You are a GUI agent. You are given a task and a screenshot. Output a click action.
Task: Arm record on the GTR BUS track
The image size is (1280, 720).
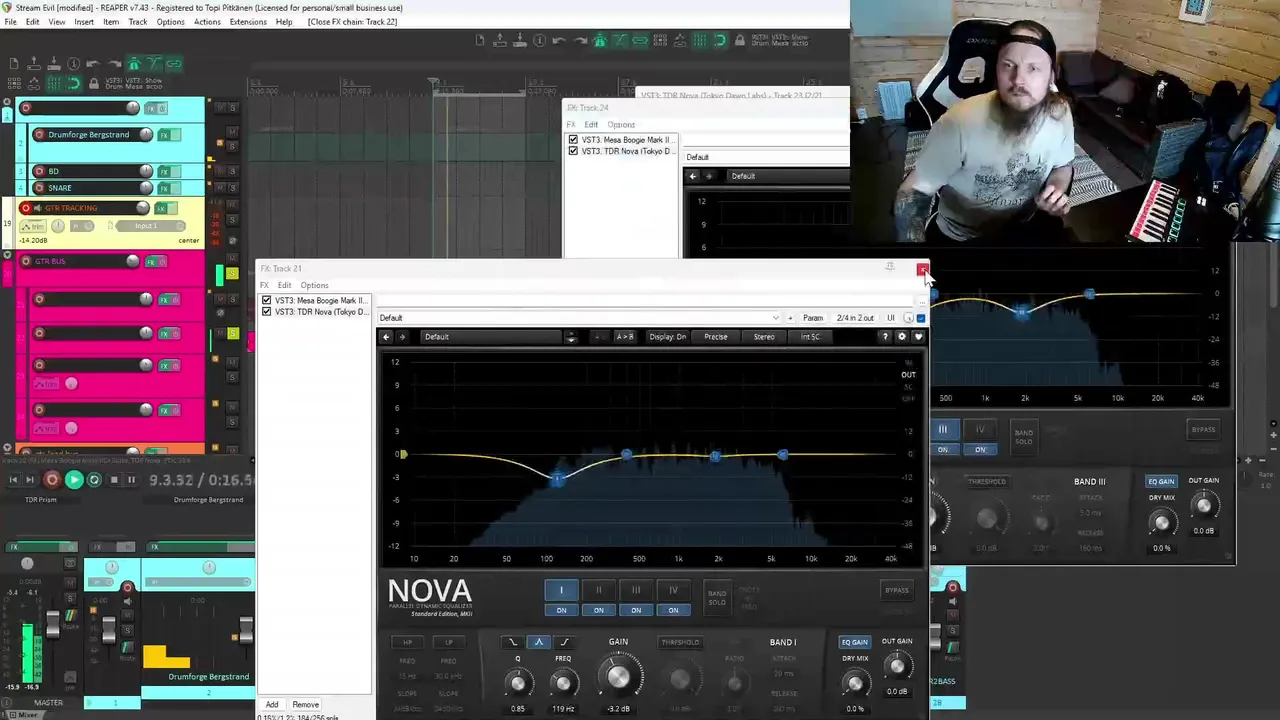(x=25, y=261)
